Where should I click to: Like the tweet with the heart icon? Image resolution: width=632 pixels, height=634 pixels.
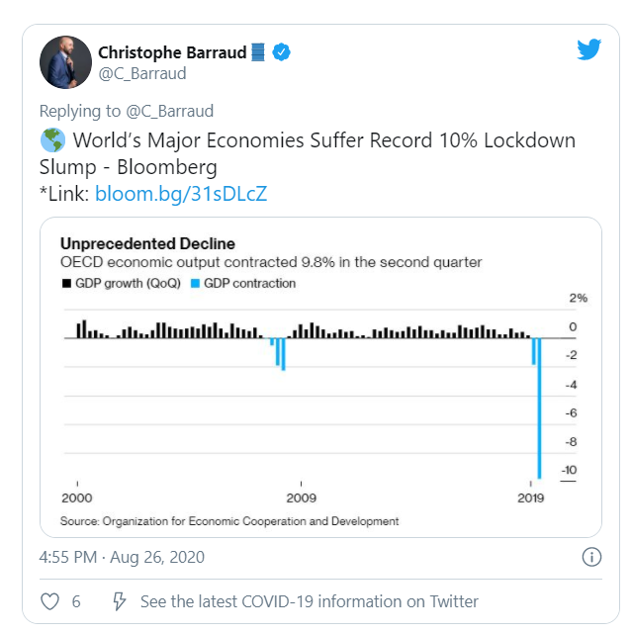coord(50,601)
